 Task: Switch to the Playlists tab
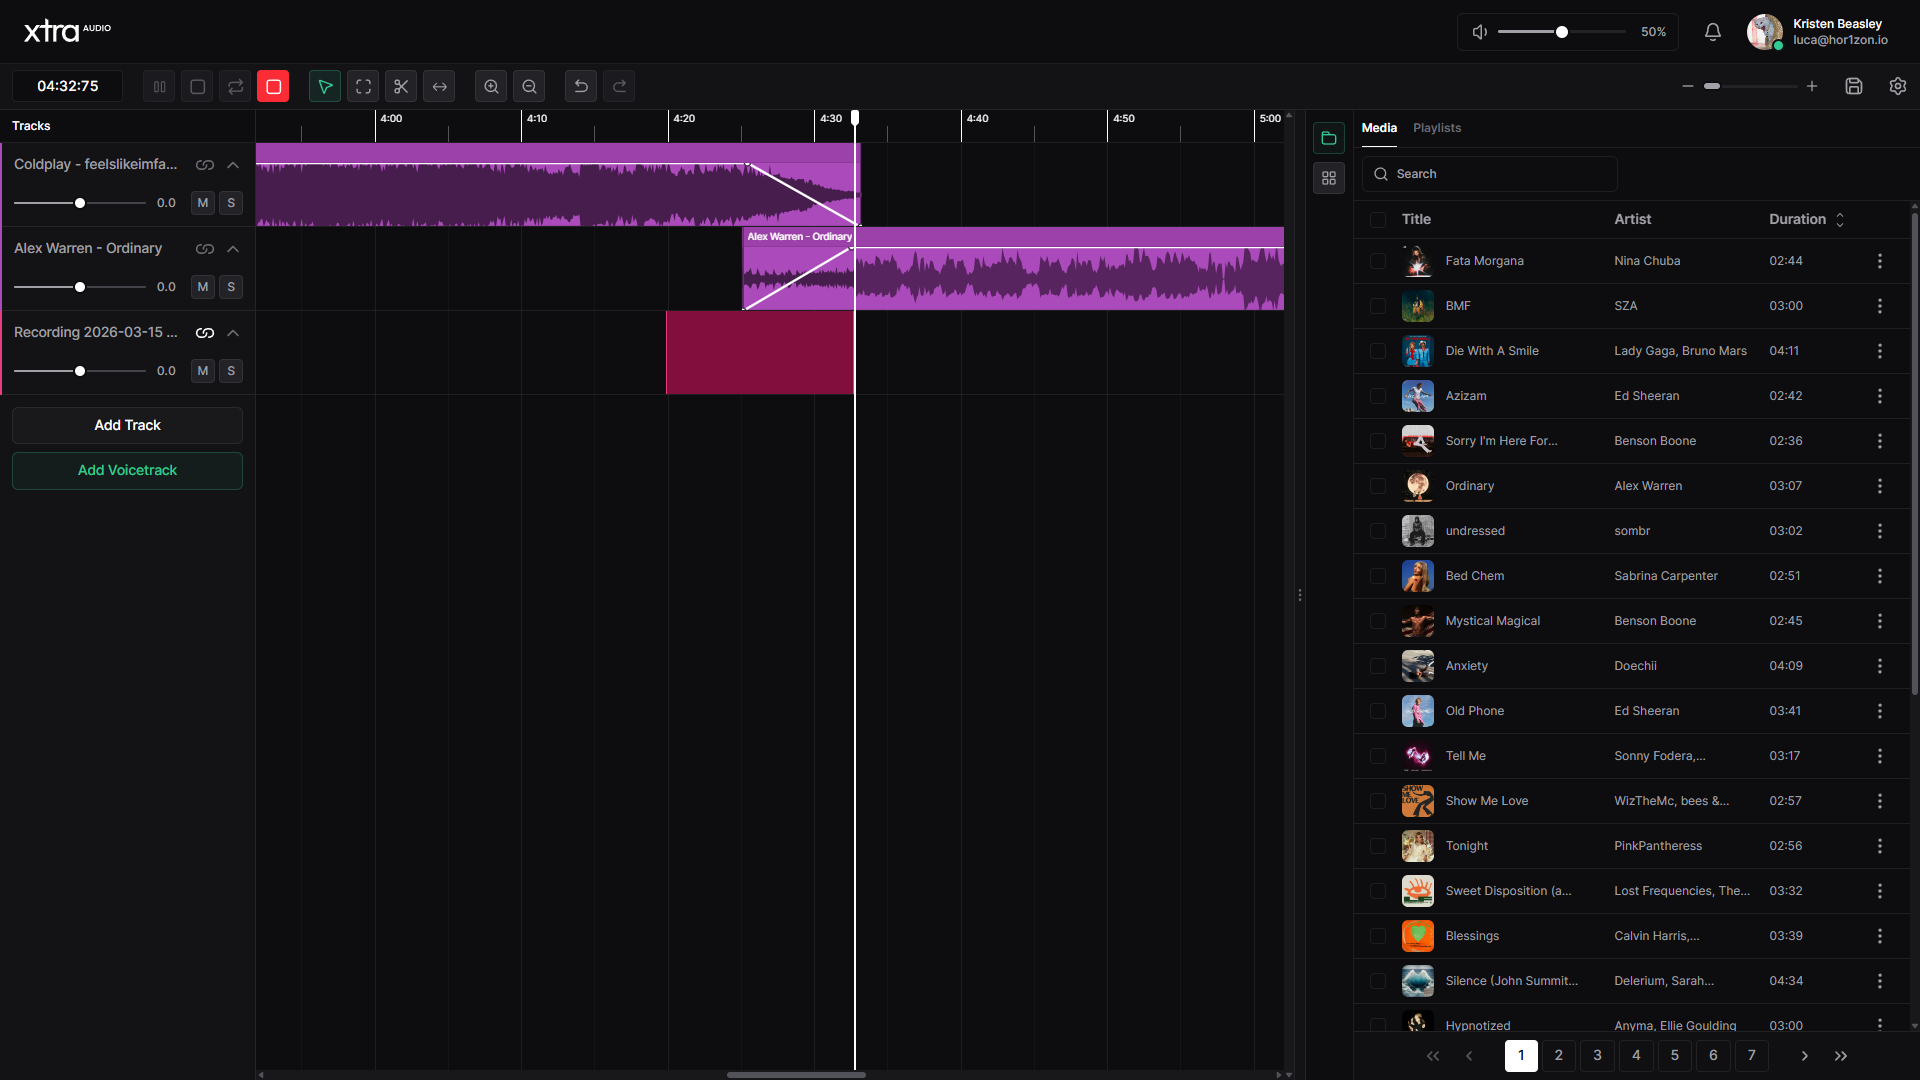click(x=1436, y=128)
